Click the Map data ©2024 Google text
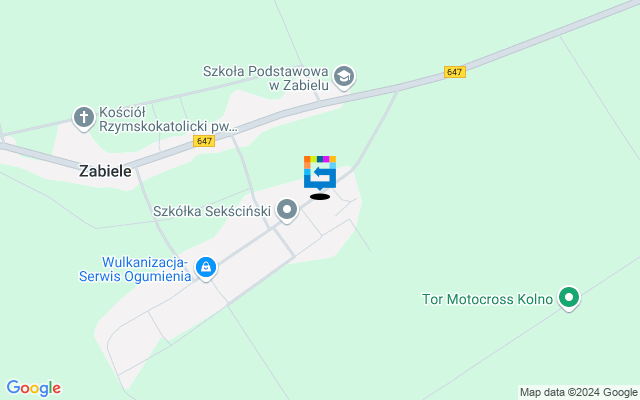640x400 pixels. [x=578, y=393]
